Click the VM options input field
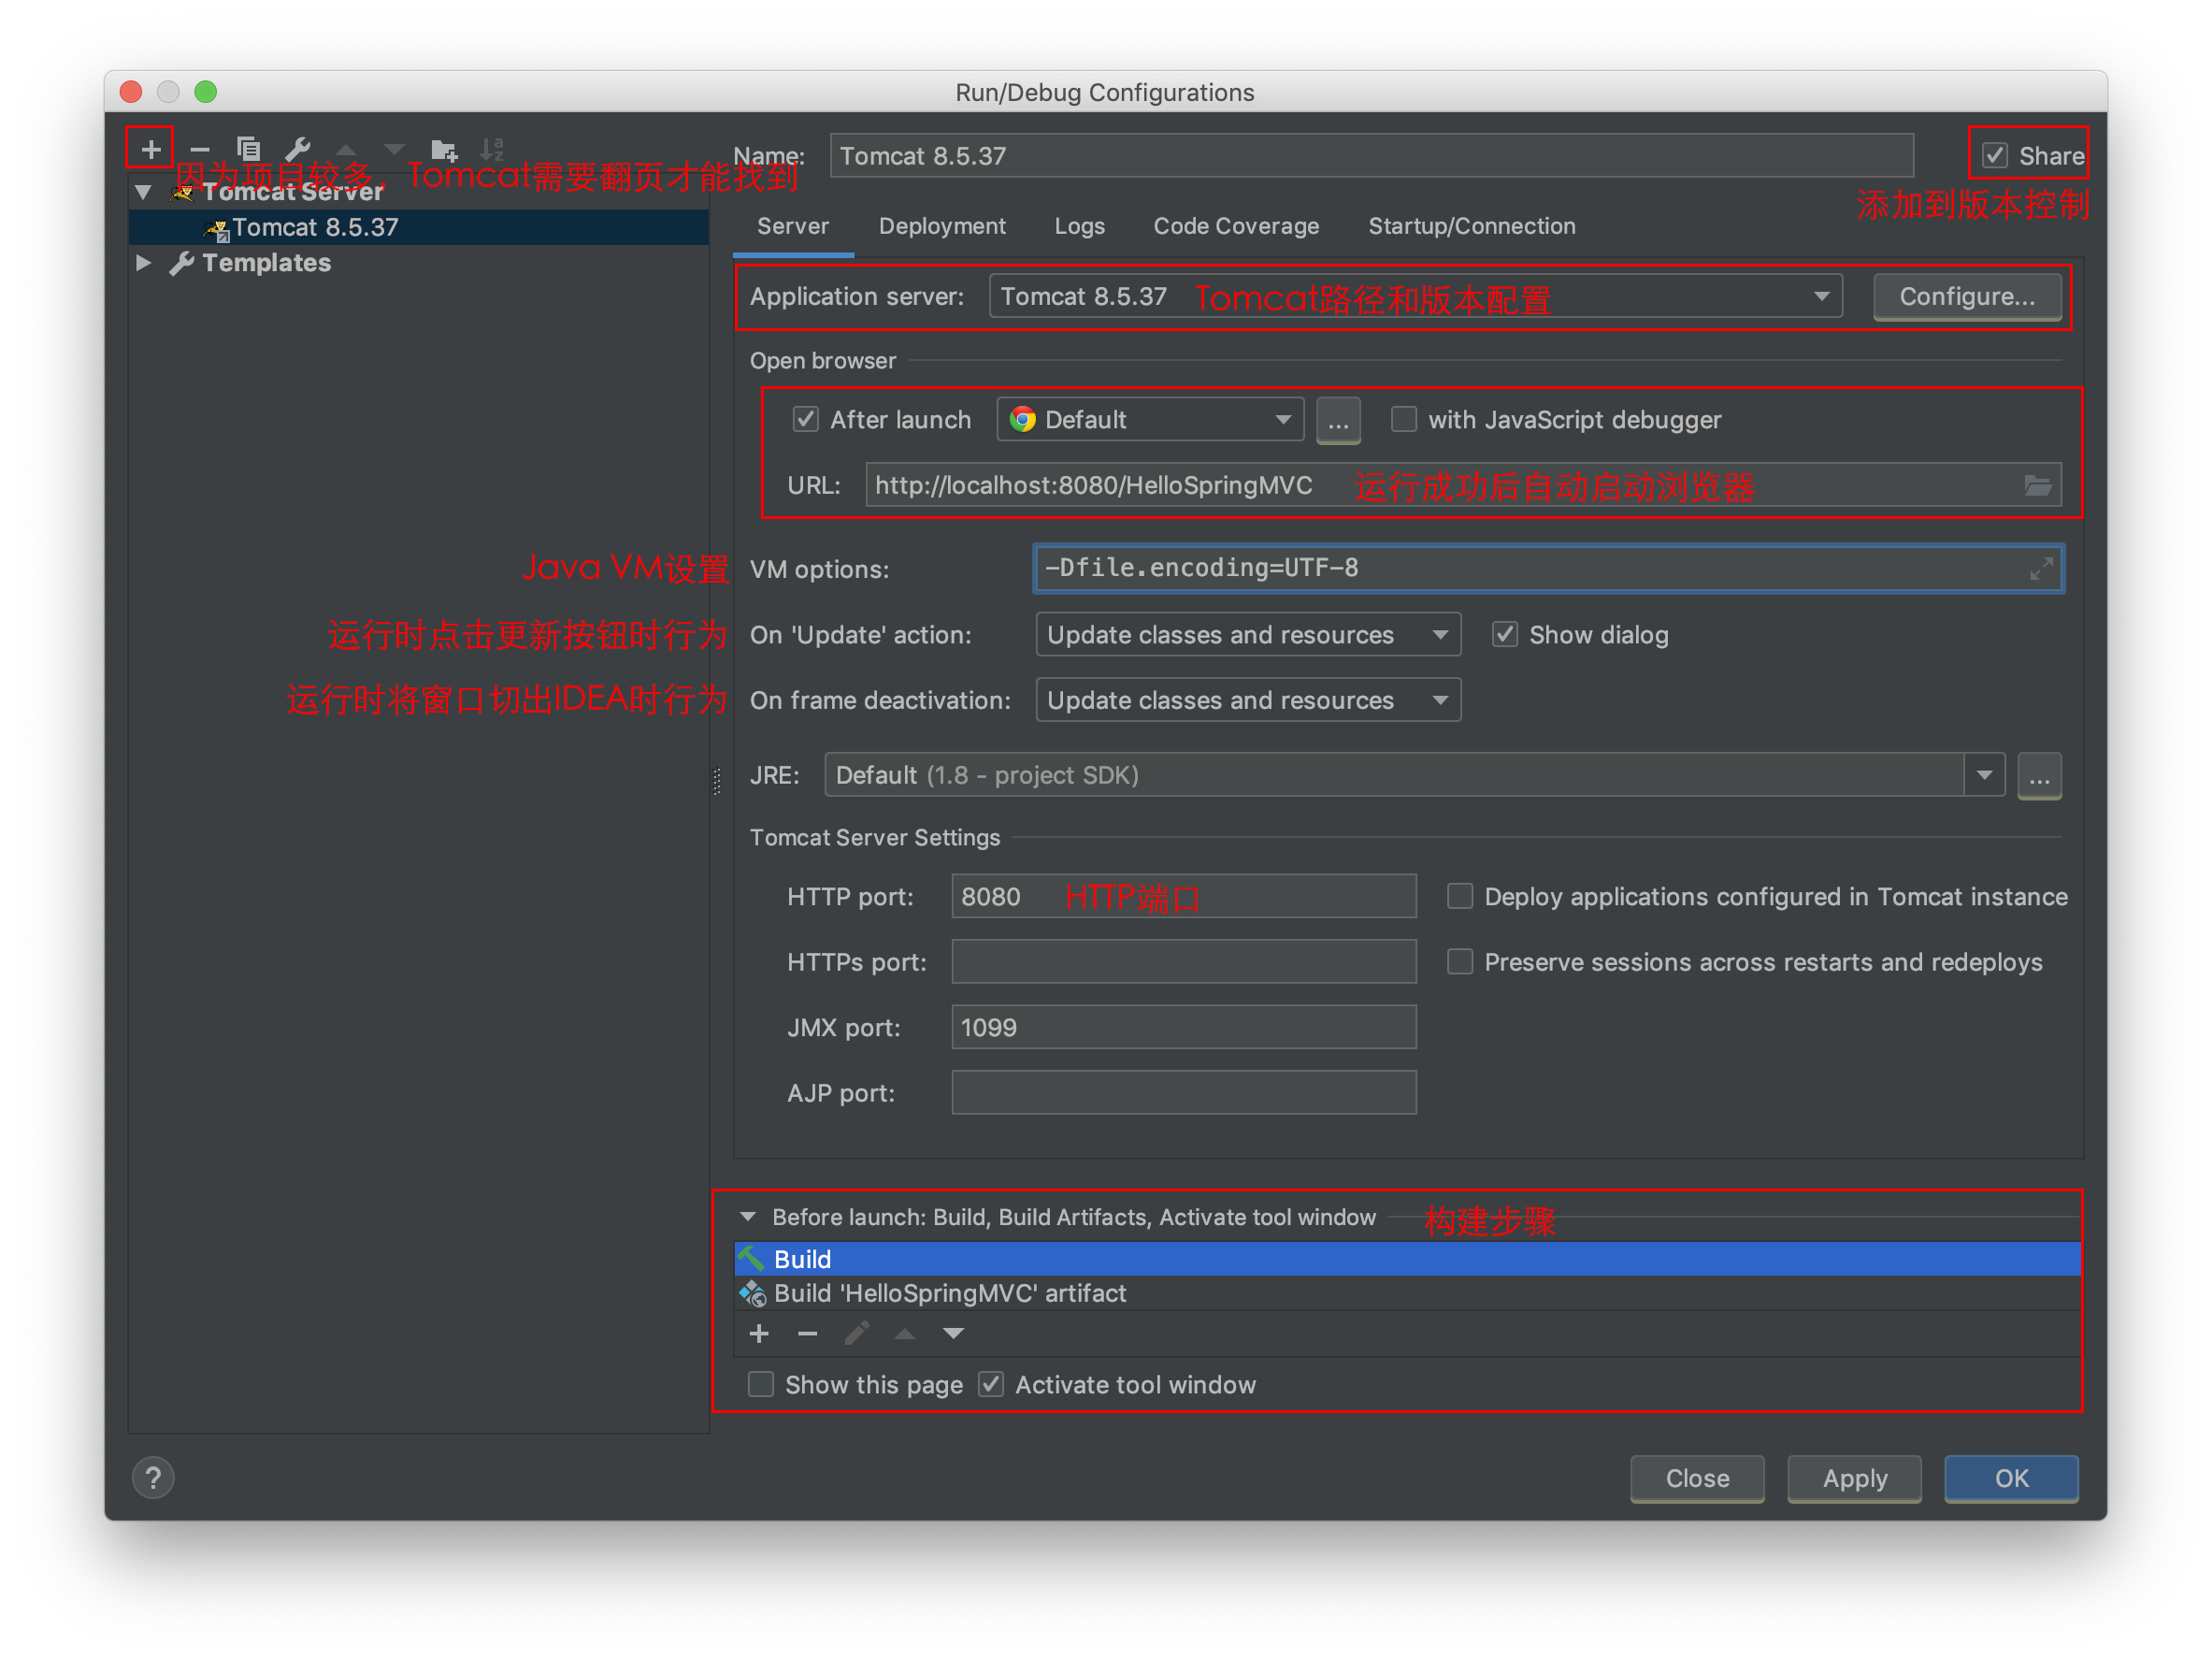The height and width of the screenshot is (1659, 2212). tap(1548, 569)
